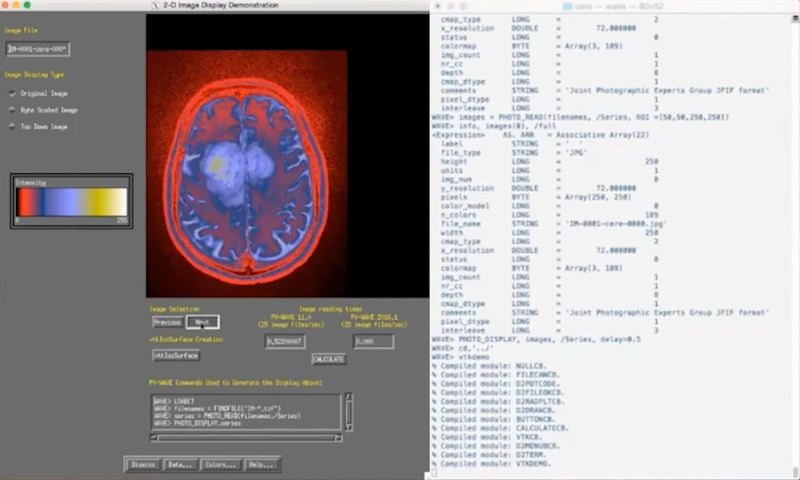Click right arrow of commands horizontal scrollbar

tap(338, 438)
